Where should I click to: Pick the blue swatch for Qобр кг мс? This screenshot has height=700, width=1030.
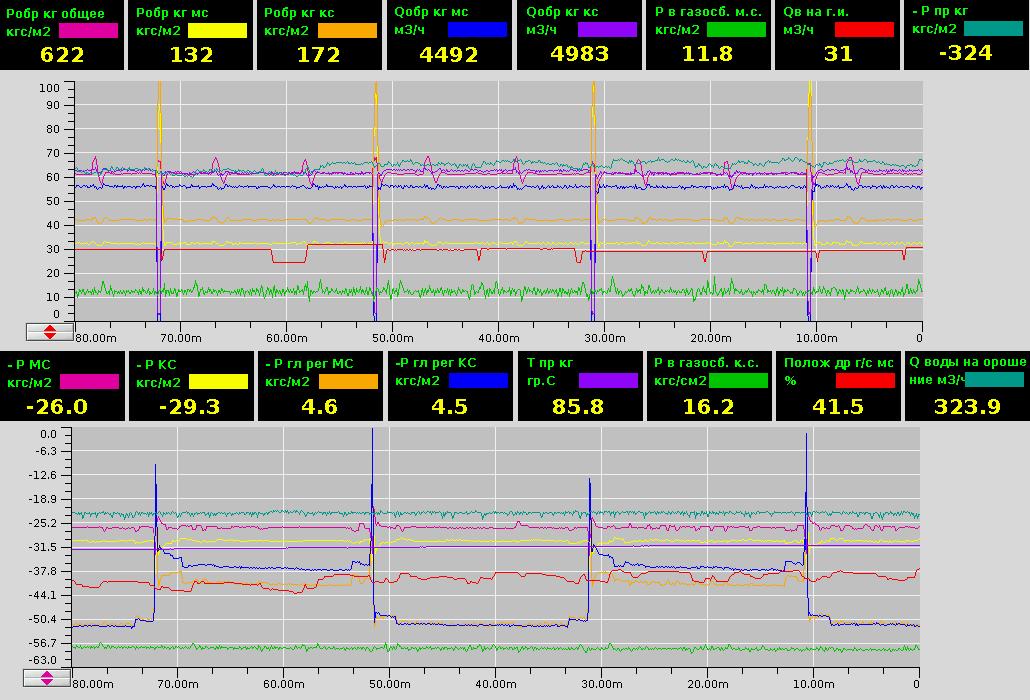point(478,30)
